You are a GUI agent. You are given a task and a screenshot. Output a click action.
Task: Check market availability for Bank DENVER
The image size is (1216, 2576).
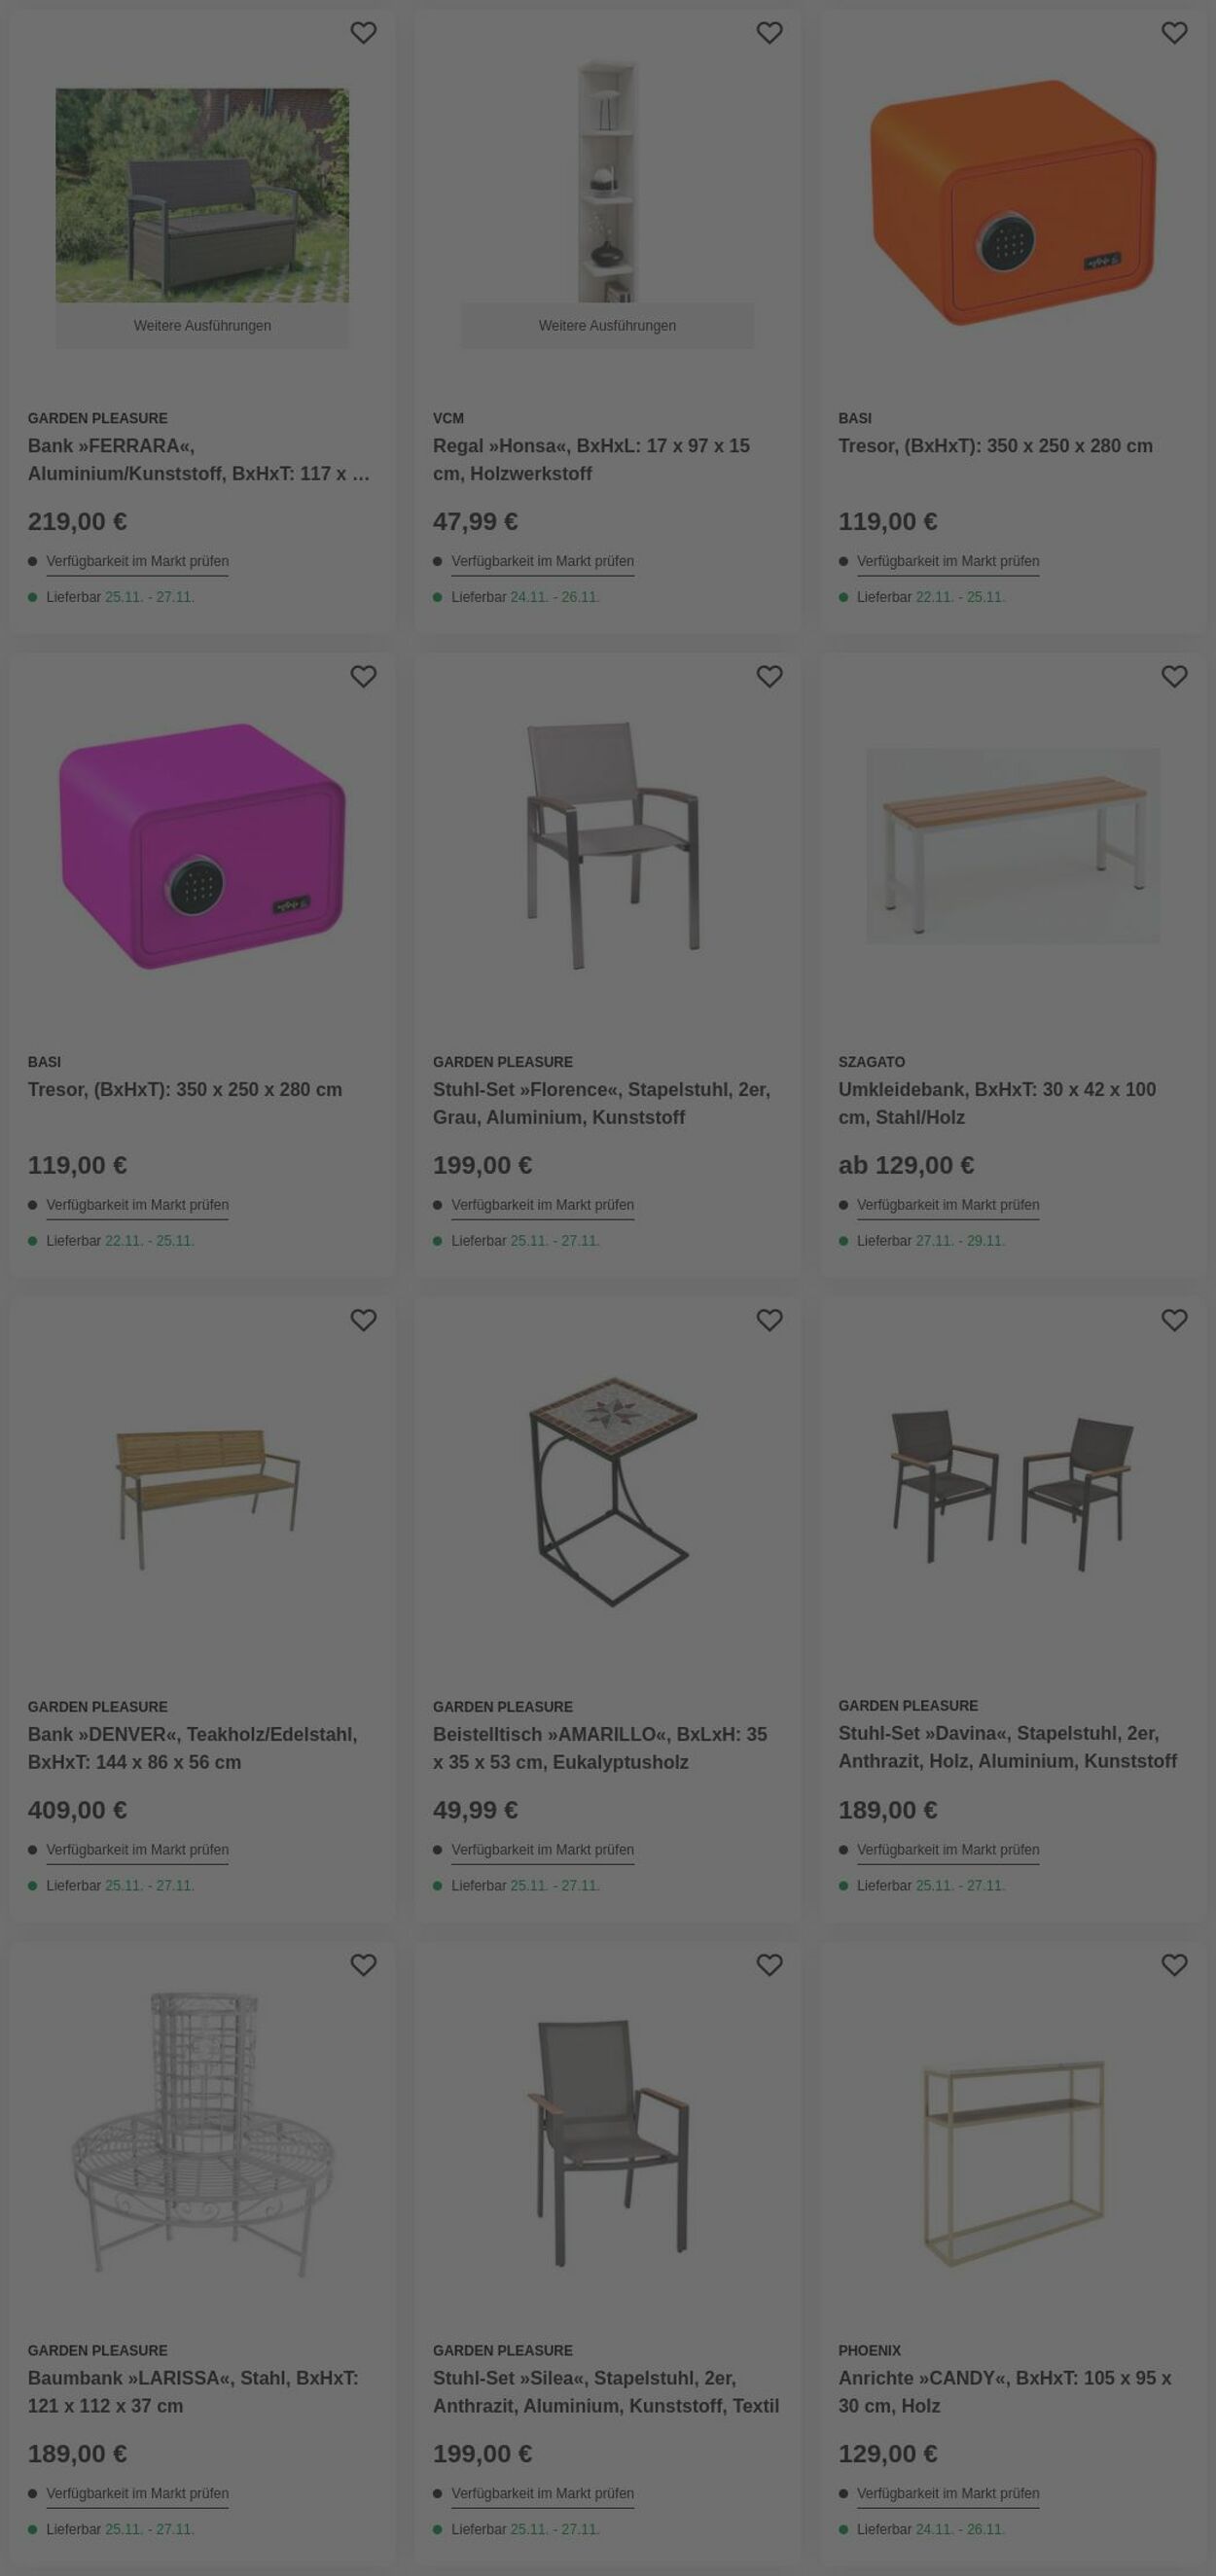tap(137, 1850)
